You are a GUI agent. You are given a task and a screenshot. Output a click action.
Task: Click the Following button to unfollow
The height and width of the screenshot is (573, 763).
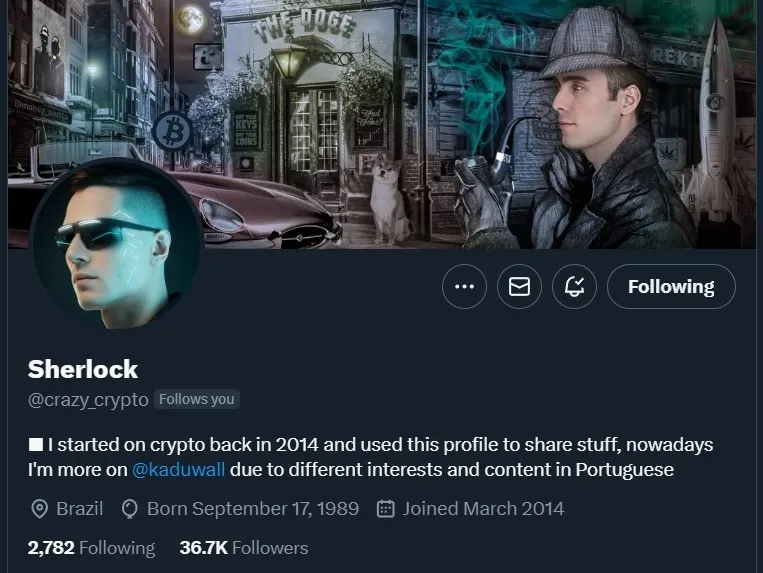(671, 287)
